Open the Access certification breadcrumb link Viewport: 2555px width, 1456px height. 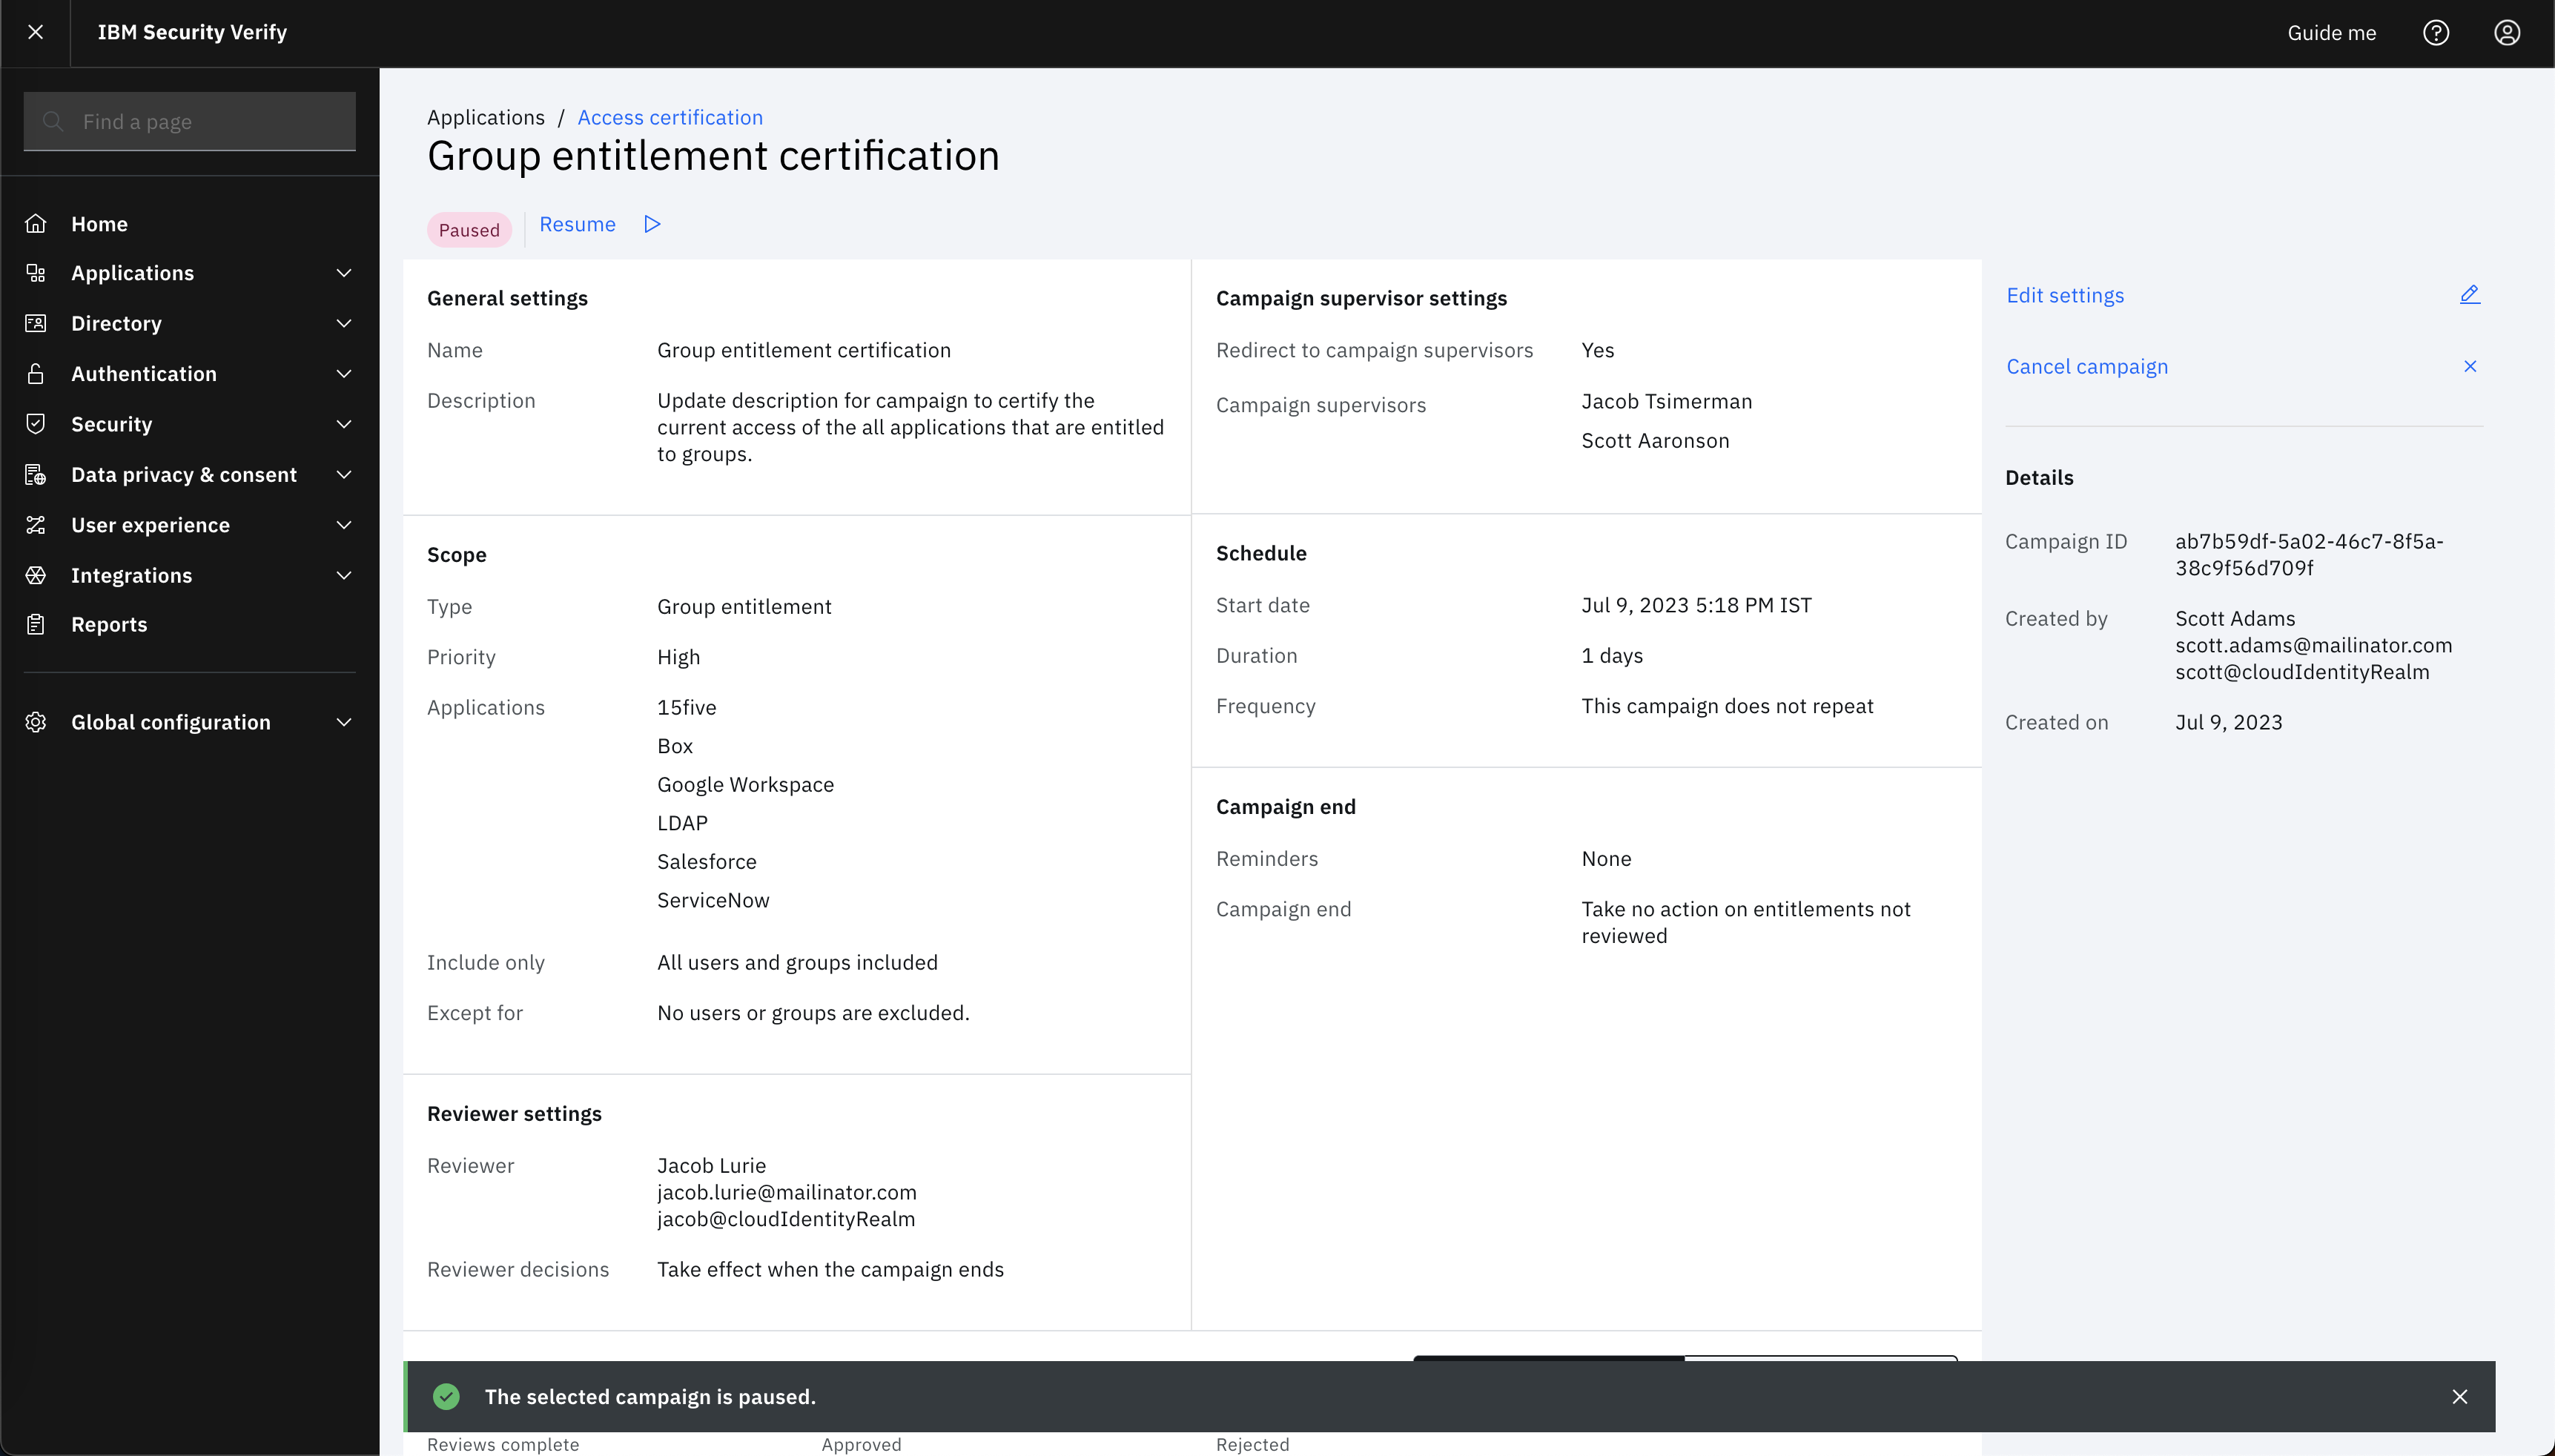(670, 117)
